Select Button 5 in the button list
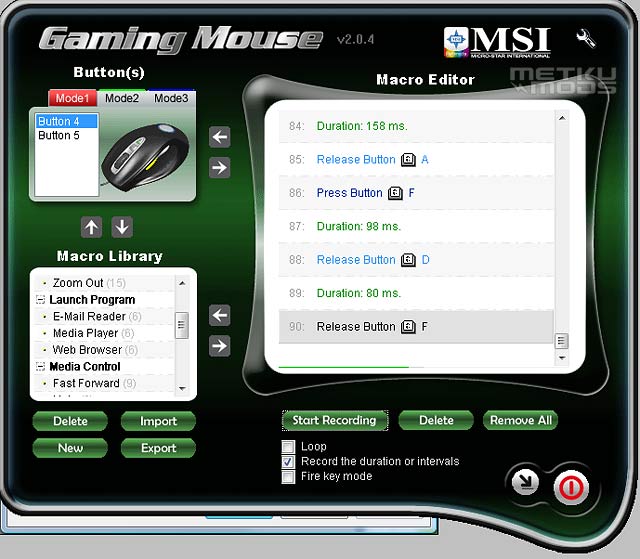640x559 pixels. (x=67, y=135)
